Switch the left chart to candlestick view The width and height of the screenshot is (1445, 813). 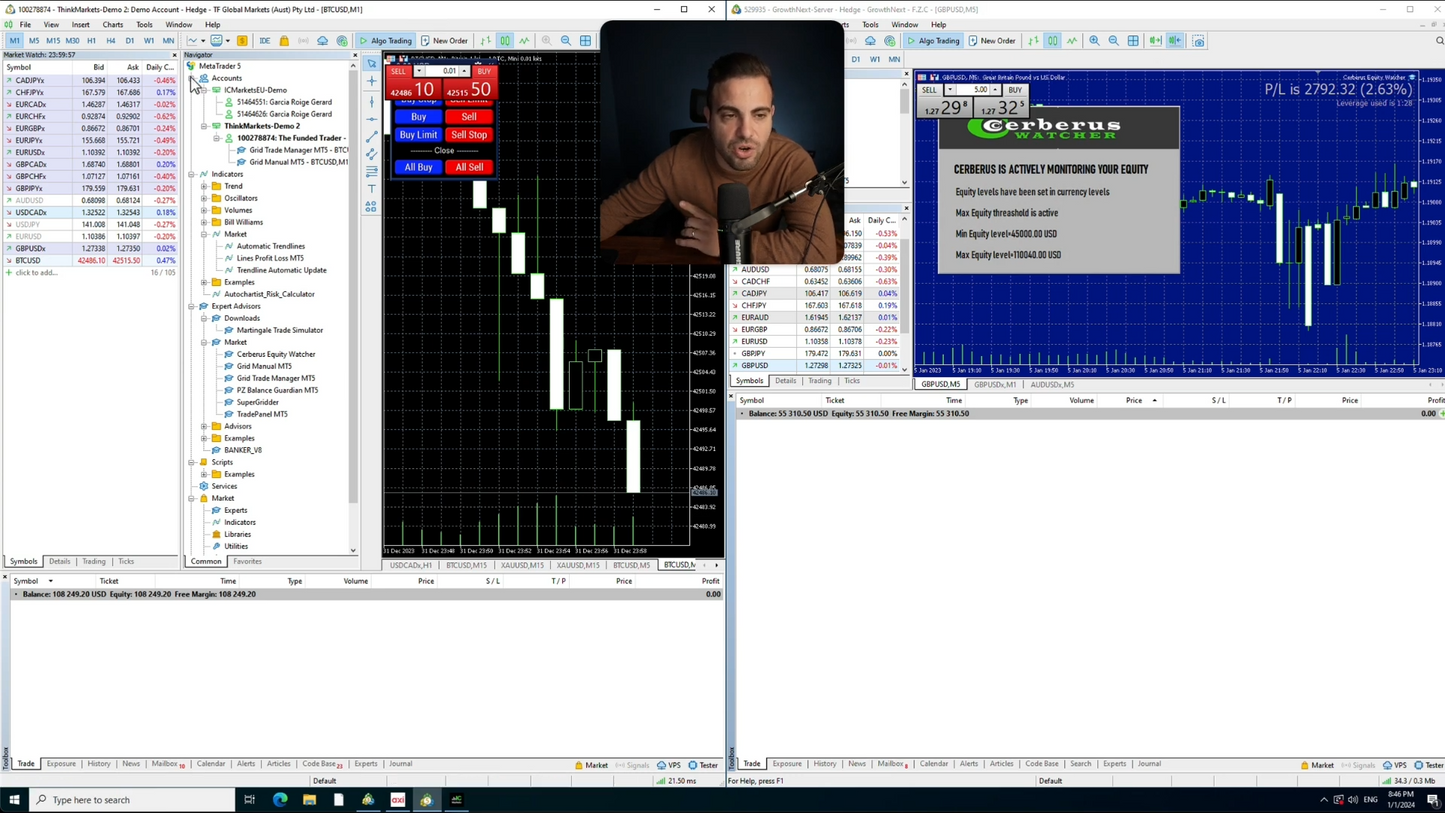pyautogui.click(x=505, y=41)
